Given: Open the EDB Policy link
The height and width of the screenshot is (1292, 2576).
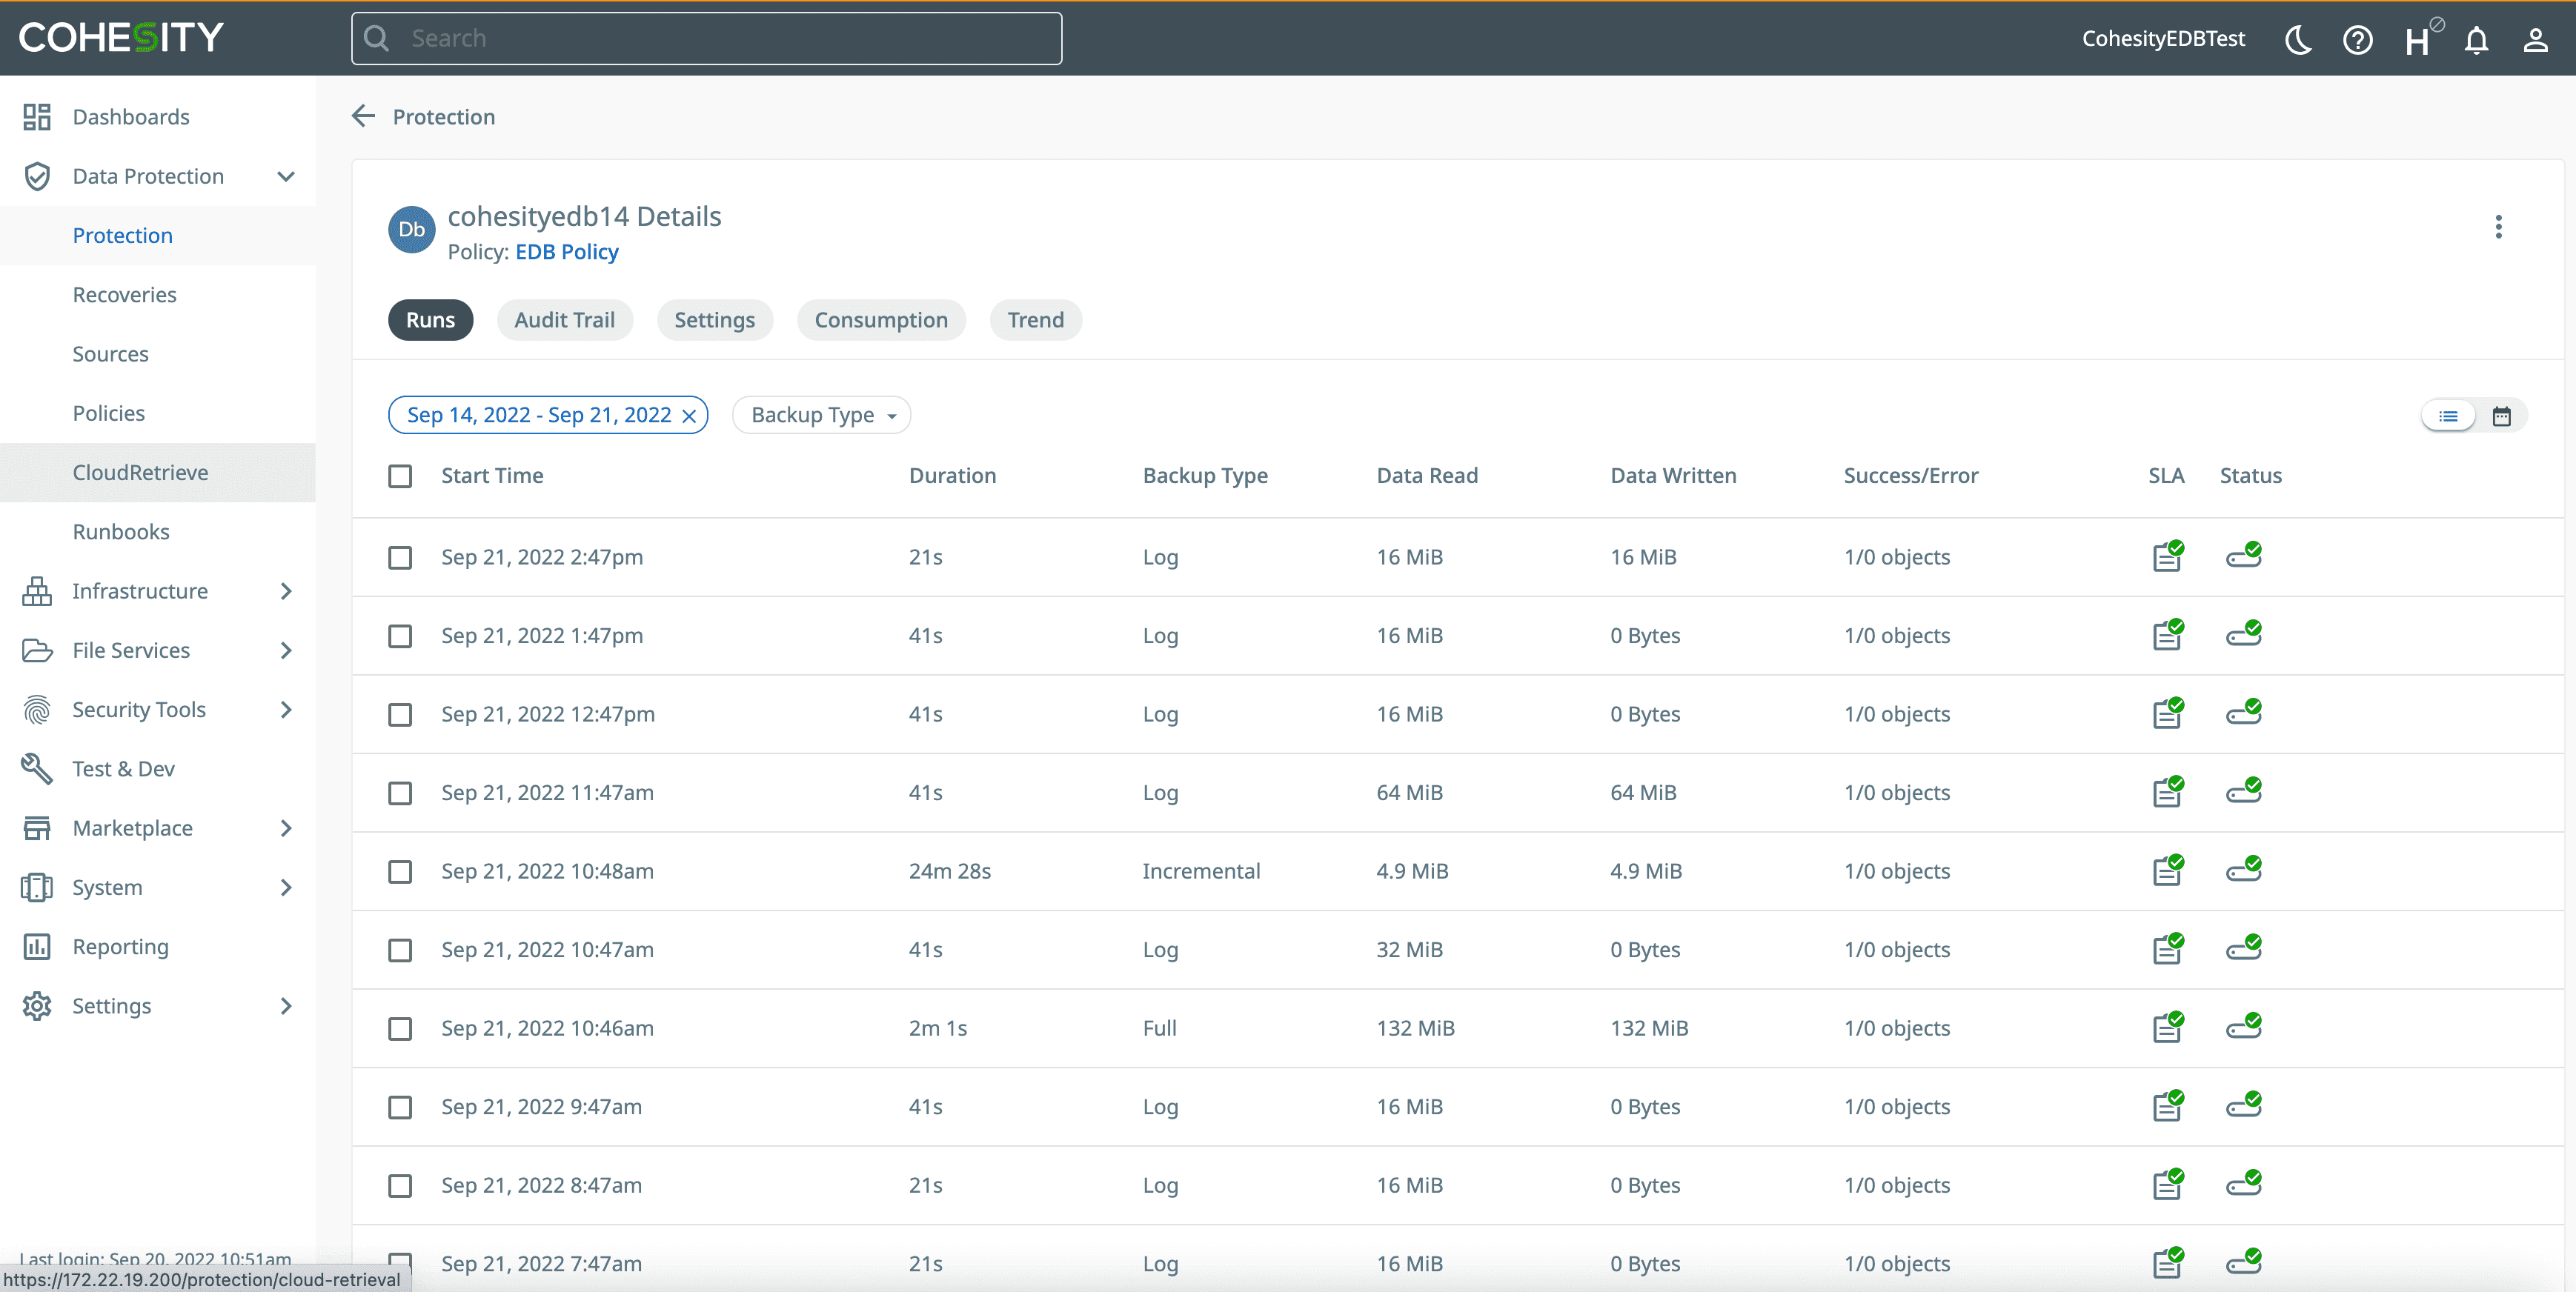Looking at the screenshot, I should point(566,252).
